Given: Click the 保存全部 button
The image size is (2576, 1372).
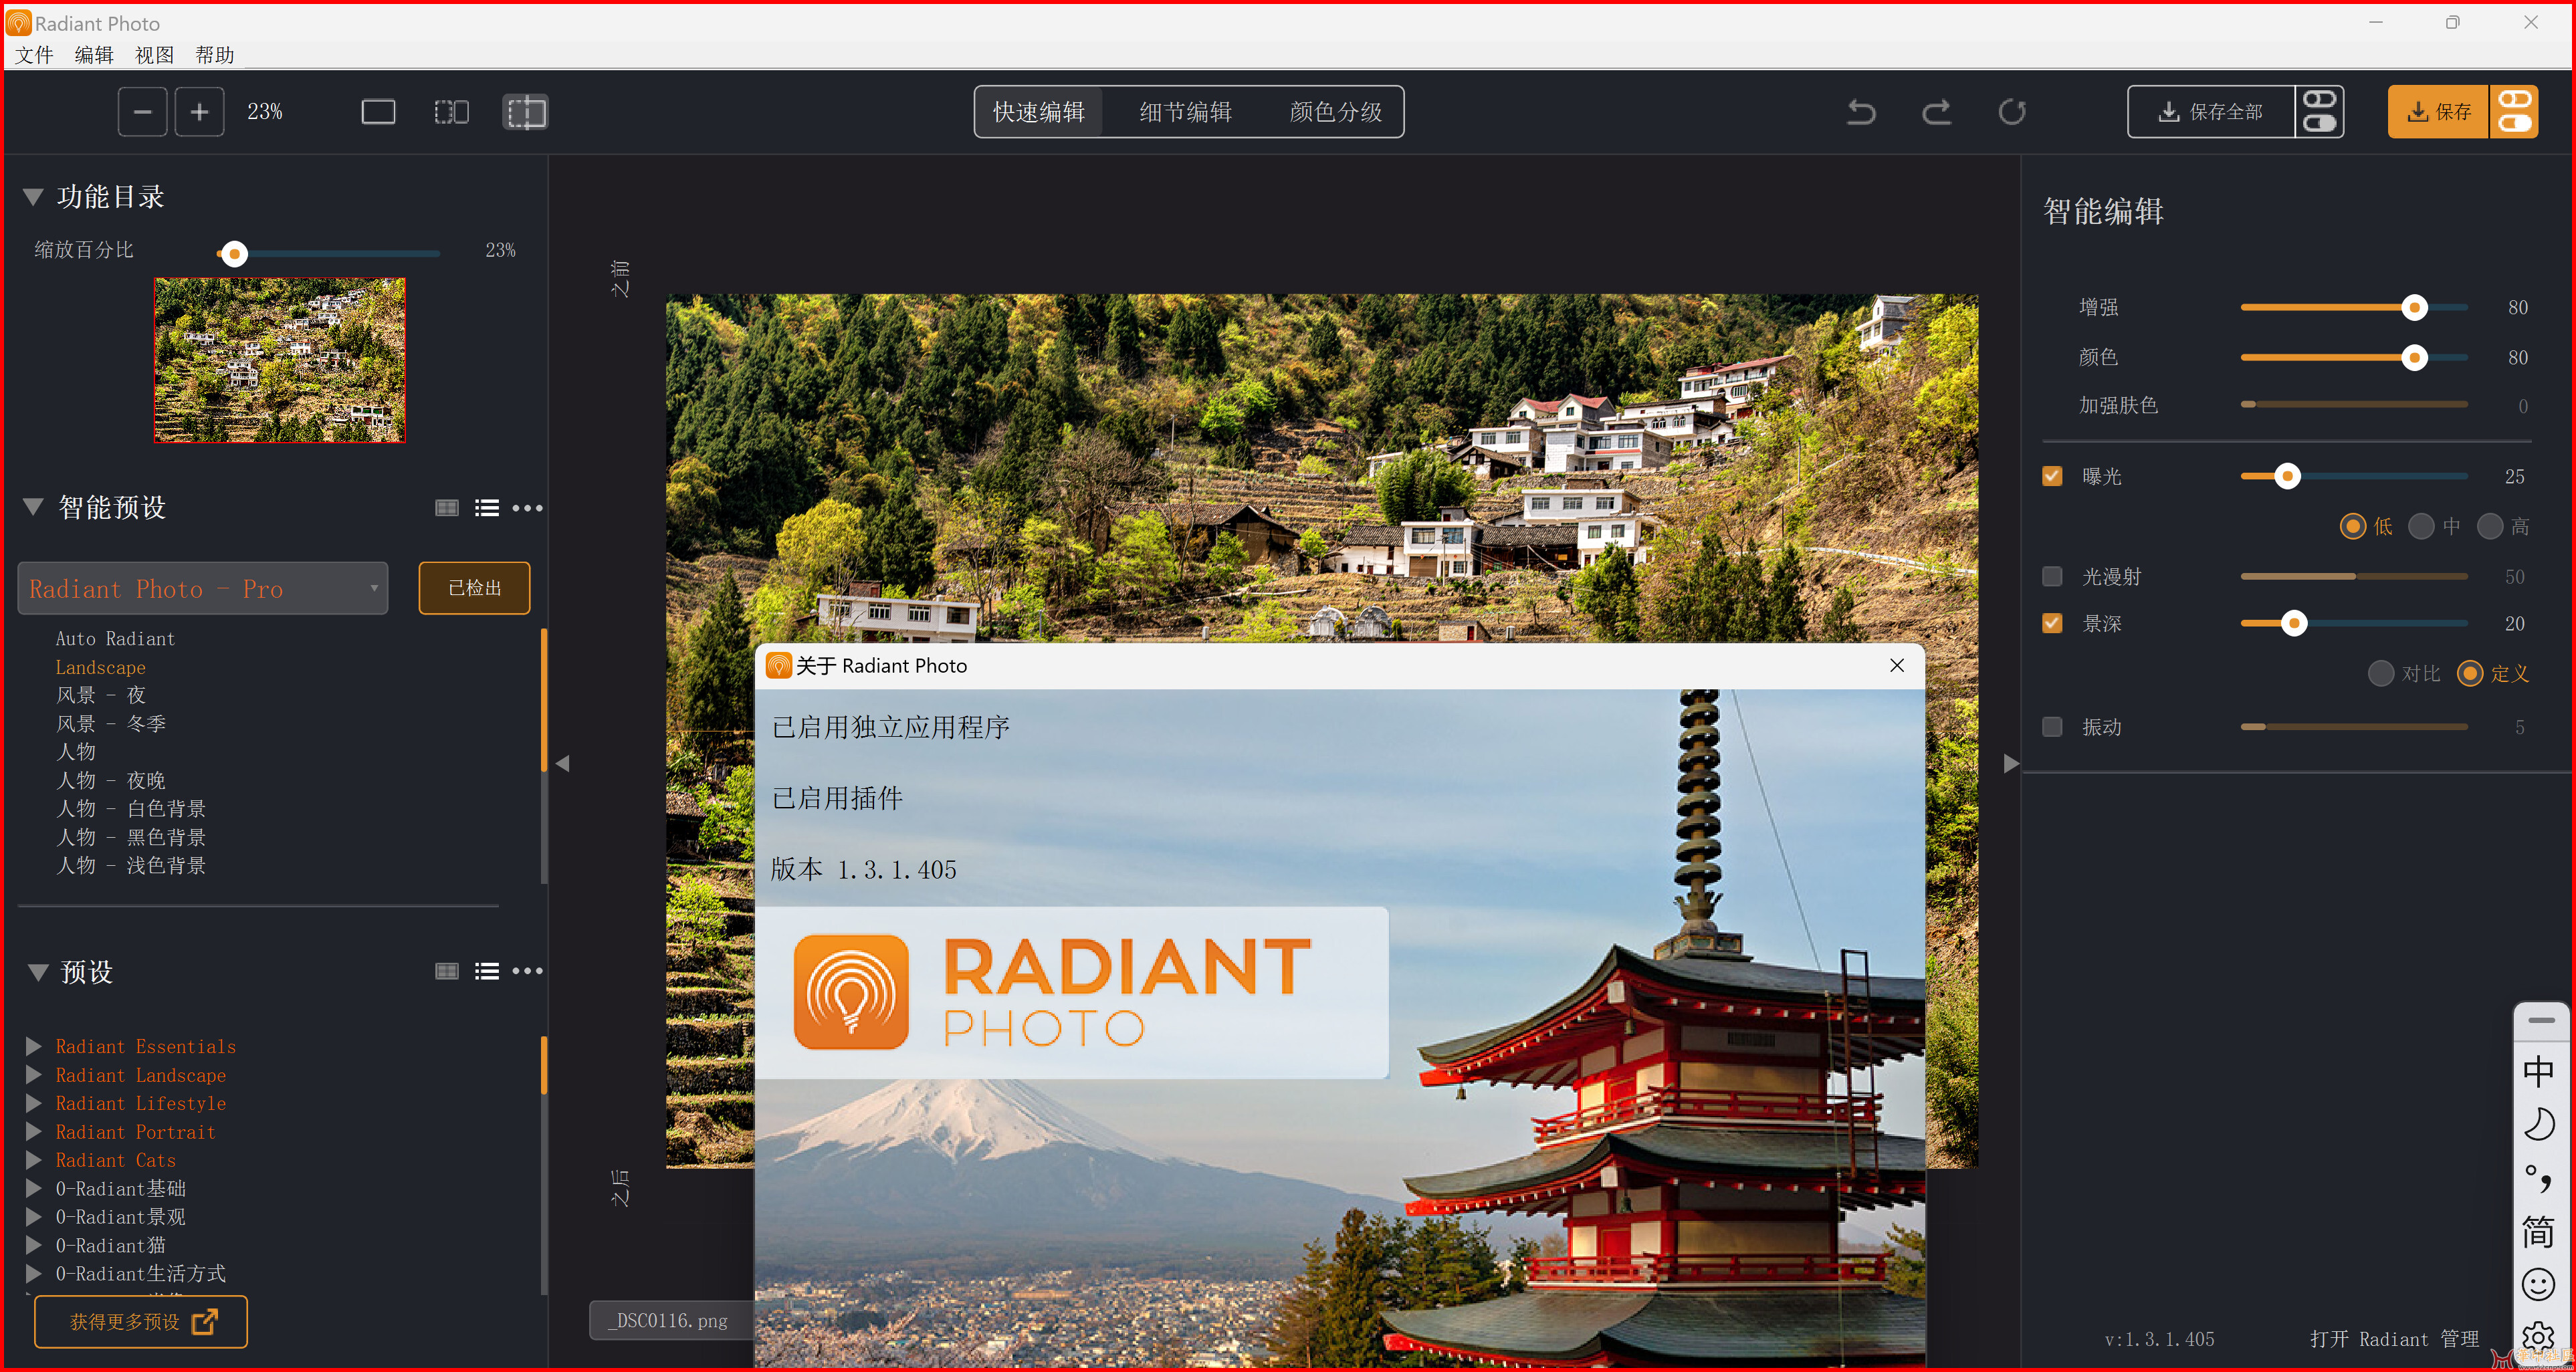Looking at the screenshot, I should (2210, 111).
